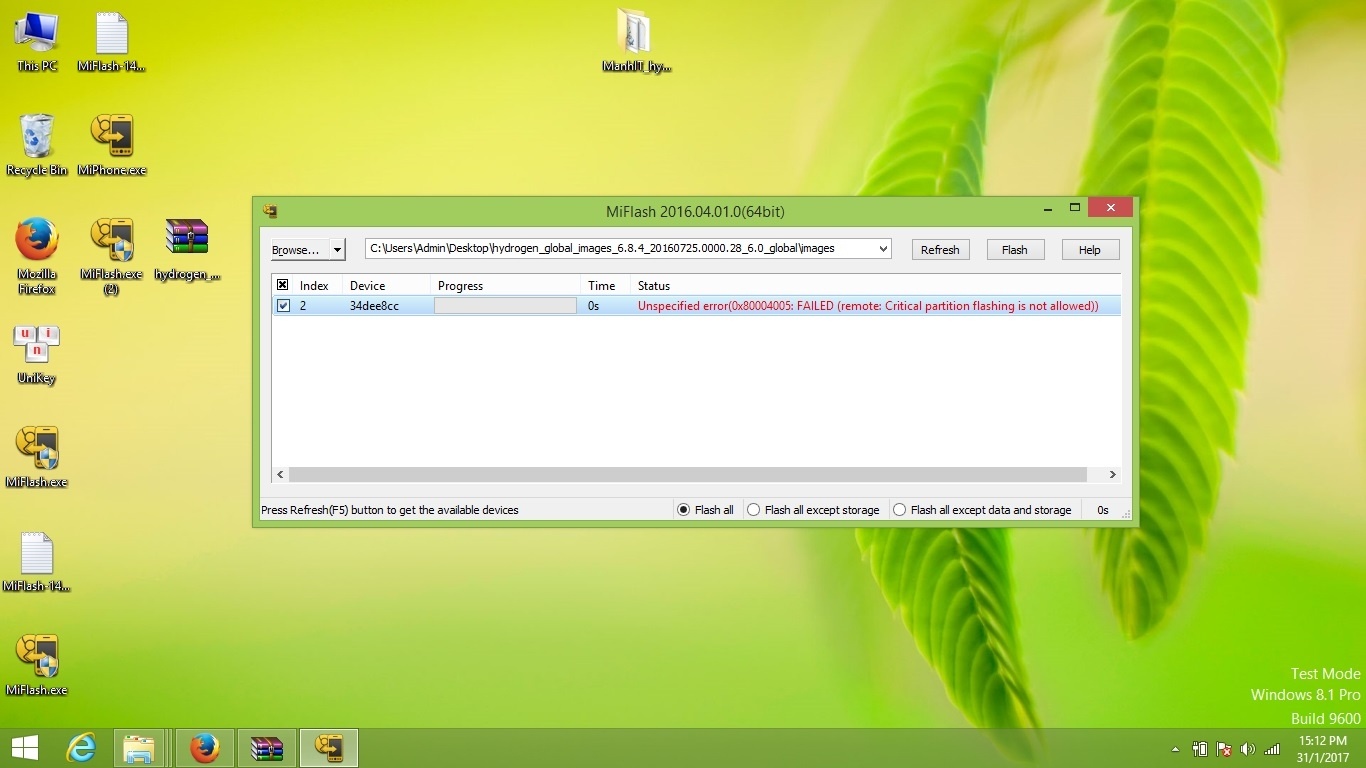This screenshot has width=1366, height=768.
Task: Click the "Unspecified error(0x80004005..." status message
Action: click(868, 306)
